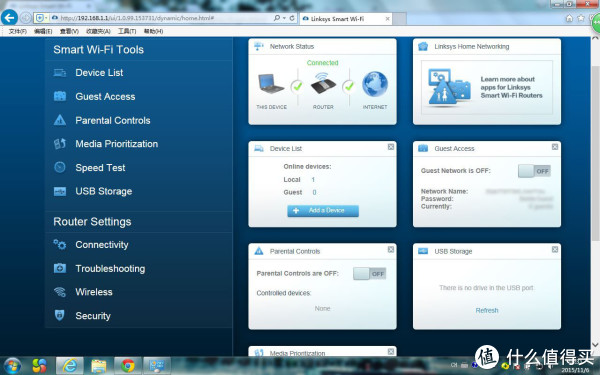Open the USB Storage sidebar icon
600x375 pixels.
(x=60, y=191)
